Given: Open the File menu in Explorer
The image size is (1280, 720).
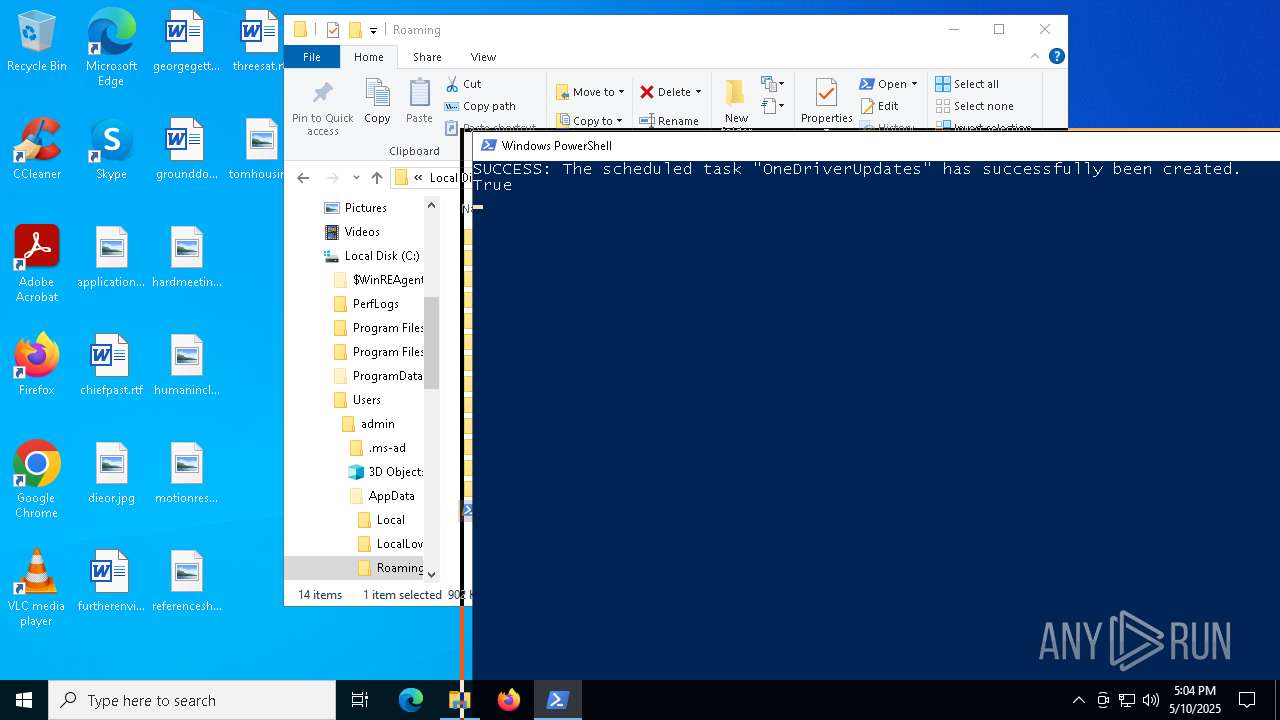Looking at the screenshot, I should tap(312, 57).
